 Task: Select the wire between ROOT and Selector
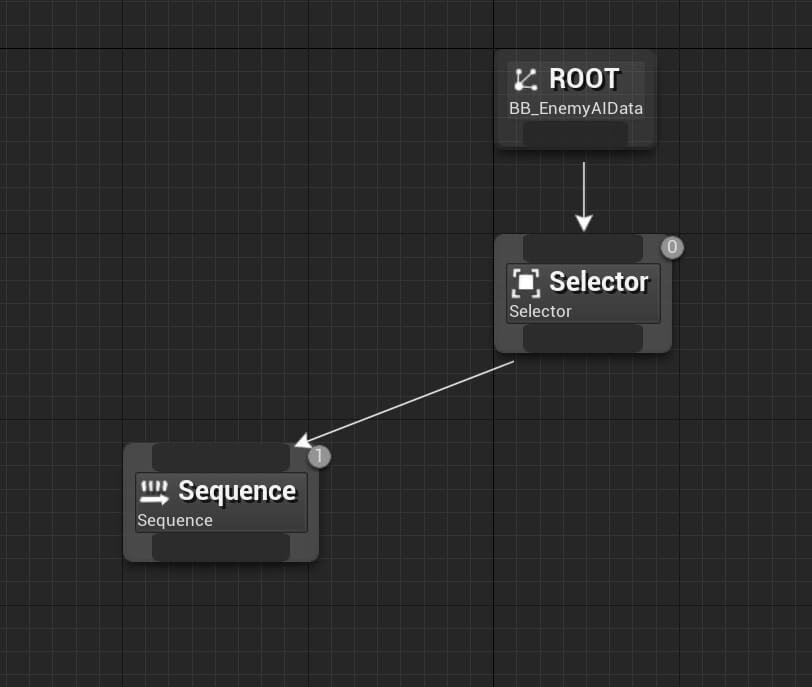(x=584, y=190)
